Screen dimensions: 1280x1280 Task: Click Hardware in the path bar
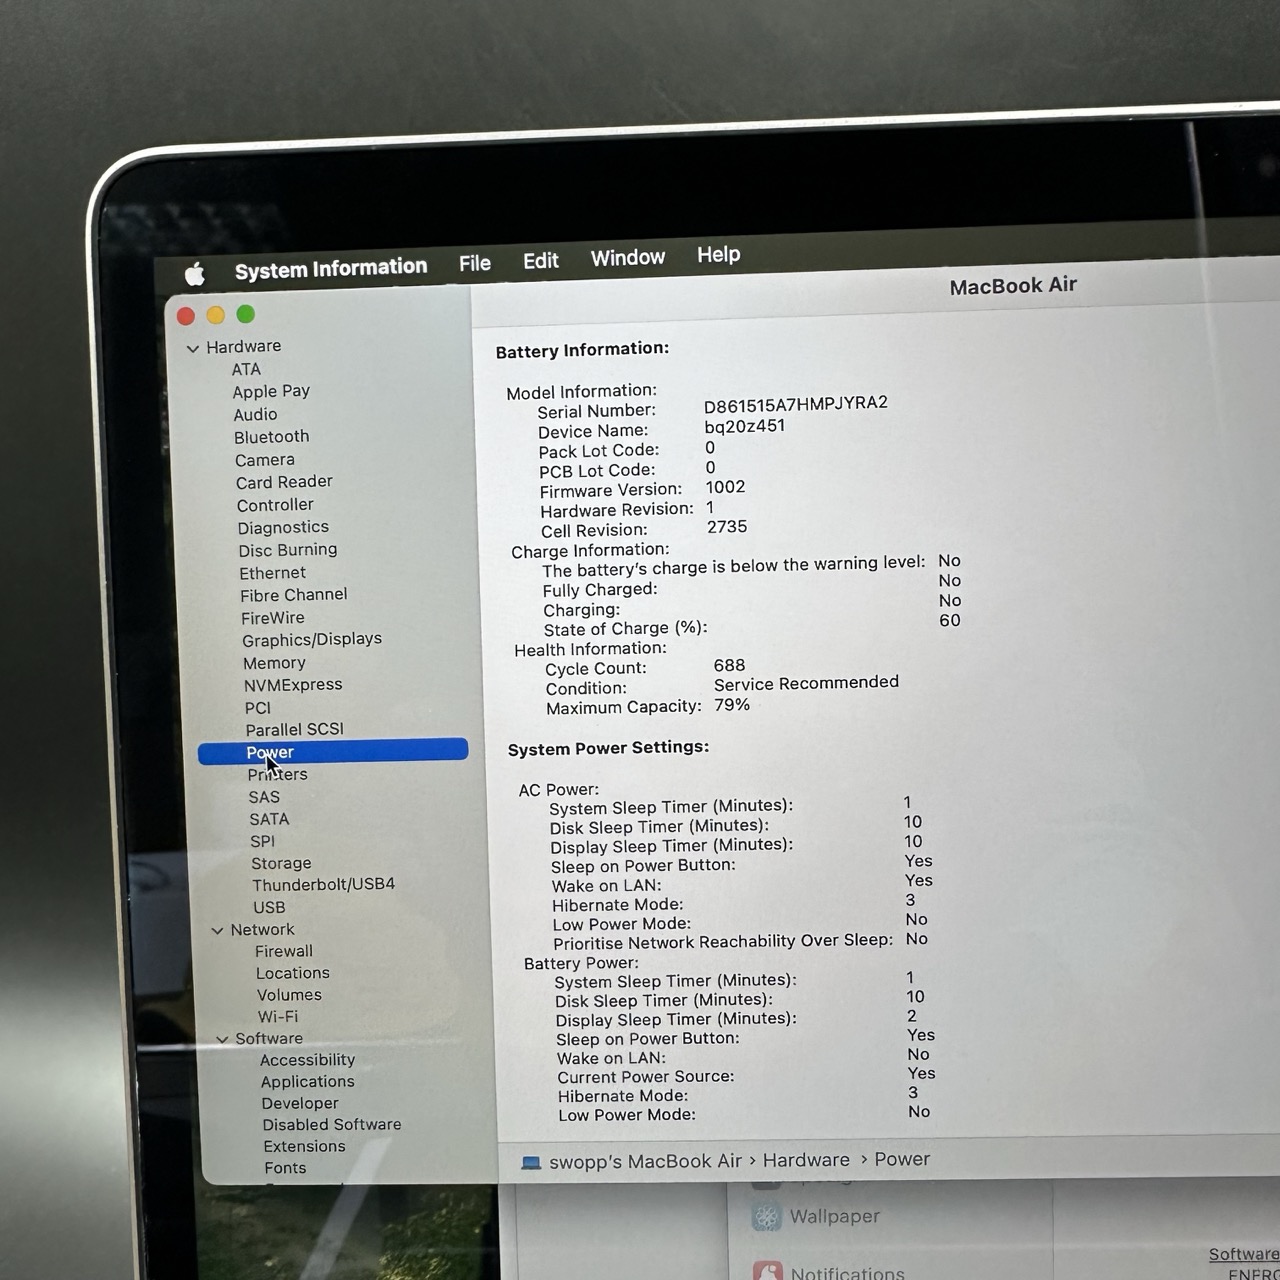tap(806, 1160)
